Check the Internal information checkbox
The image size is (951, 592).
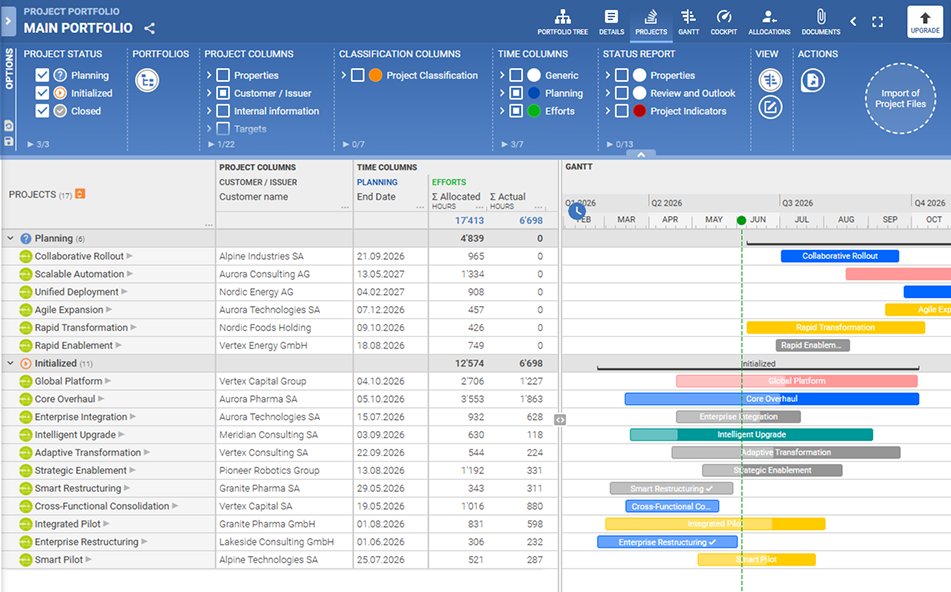[223, 110]
